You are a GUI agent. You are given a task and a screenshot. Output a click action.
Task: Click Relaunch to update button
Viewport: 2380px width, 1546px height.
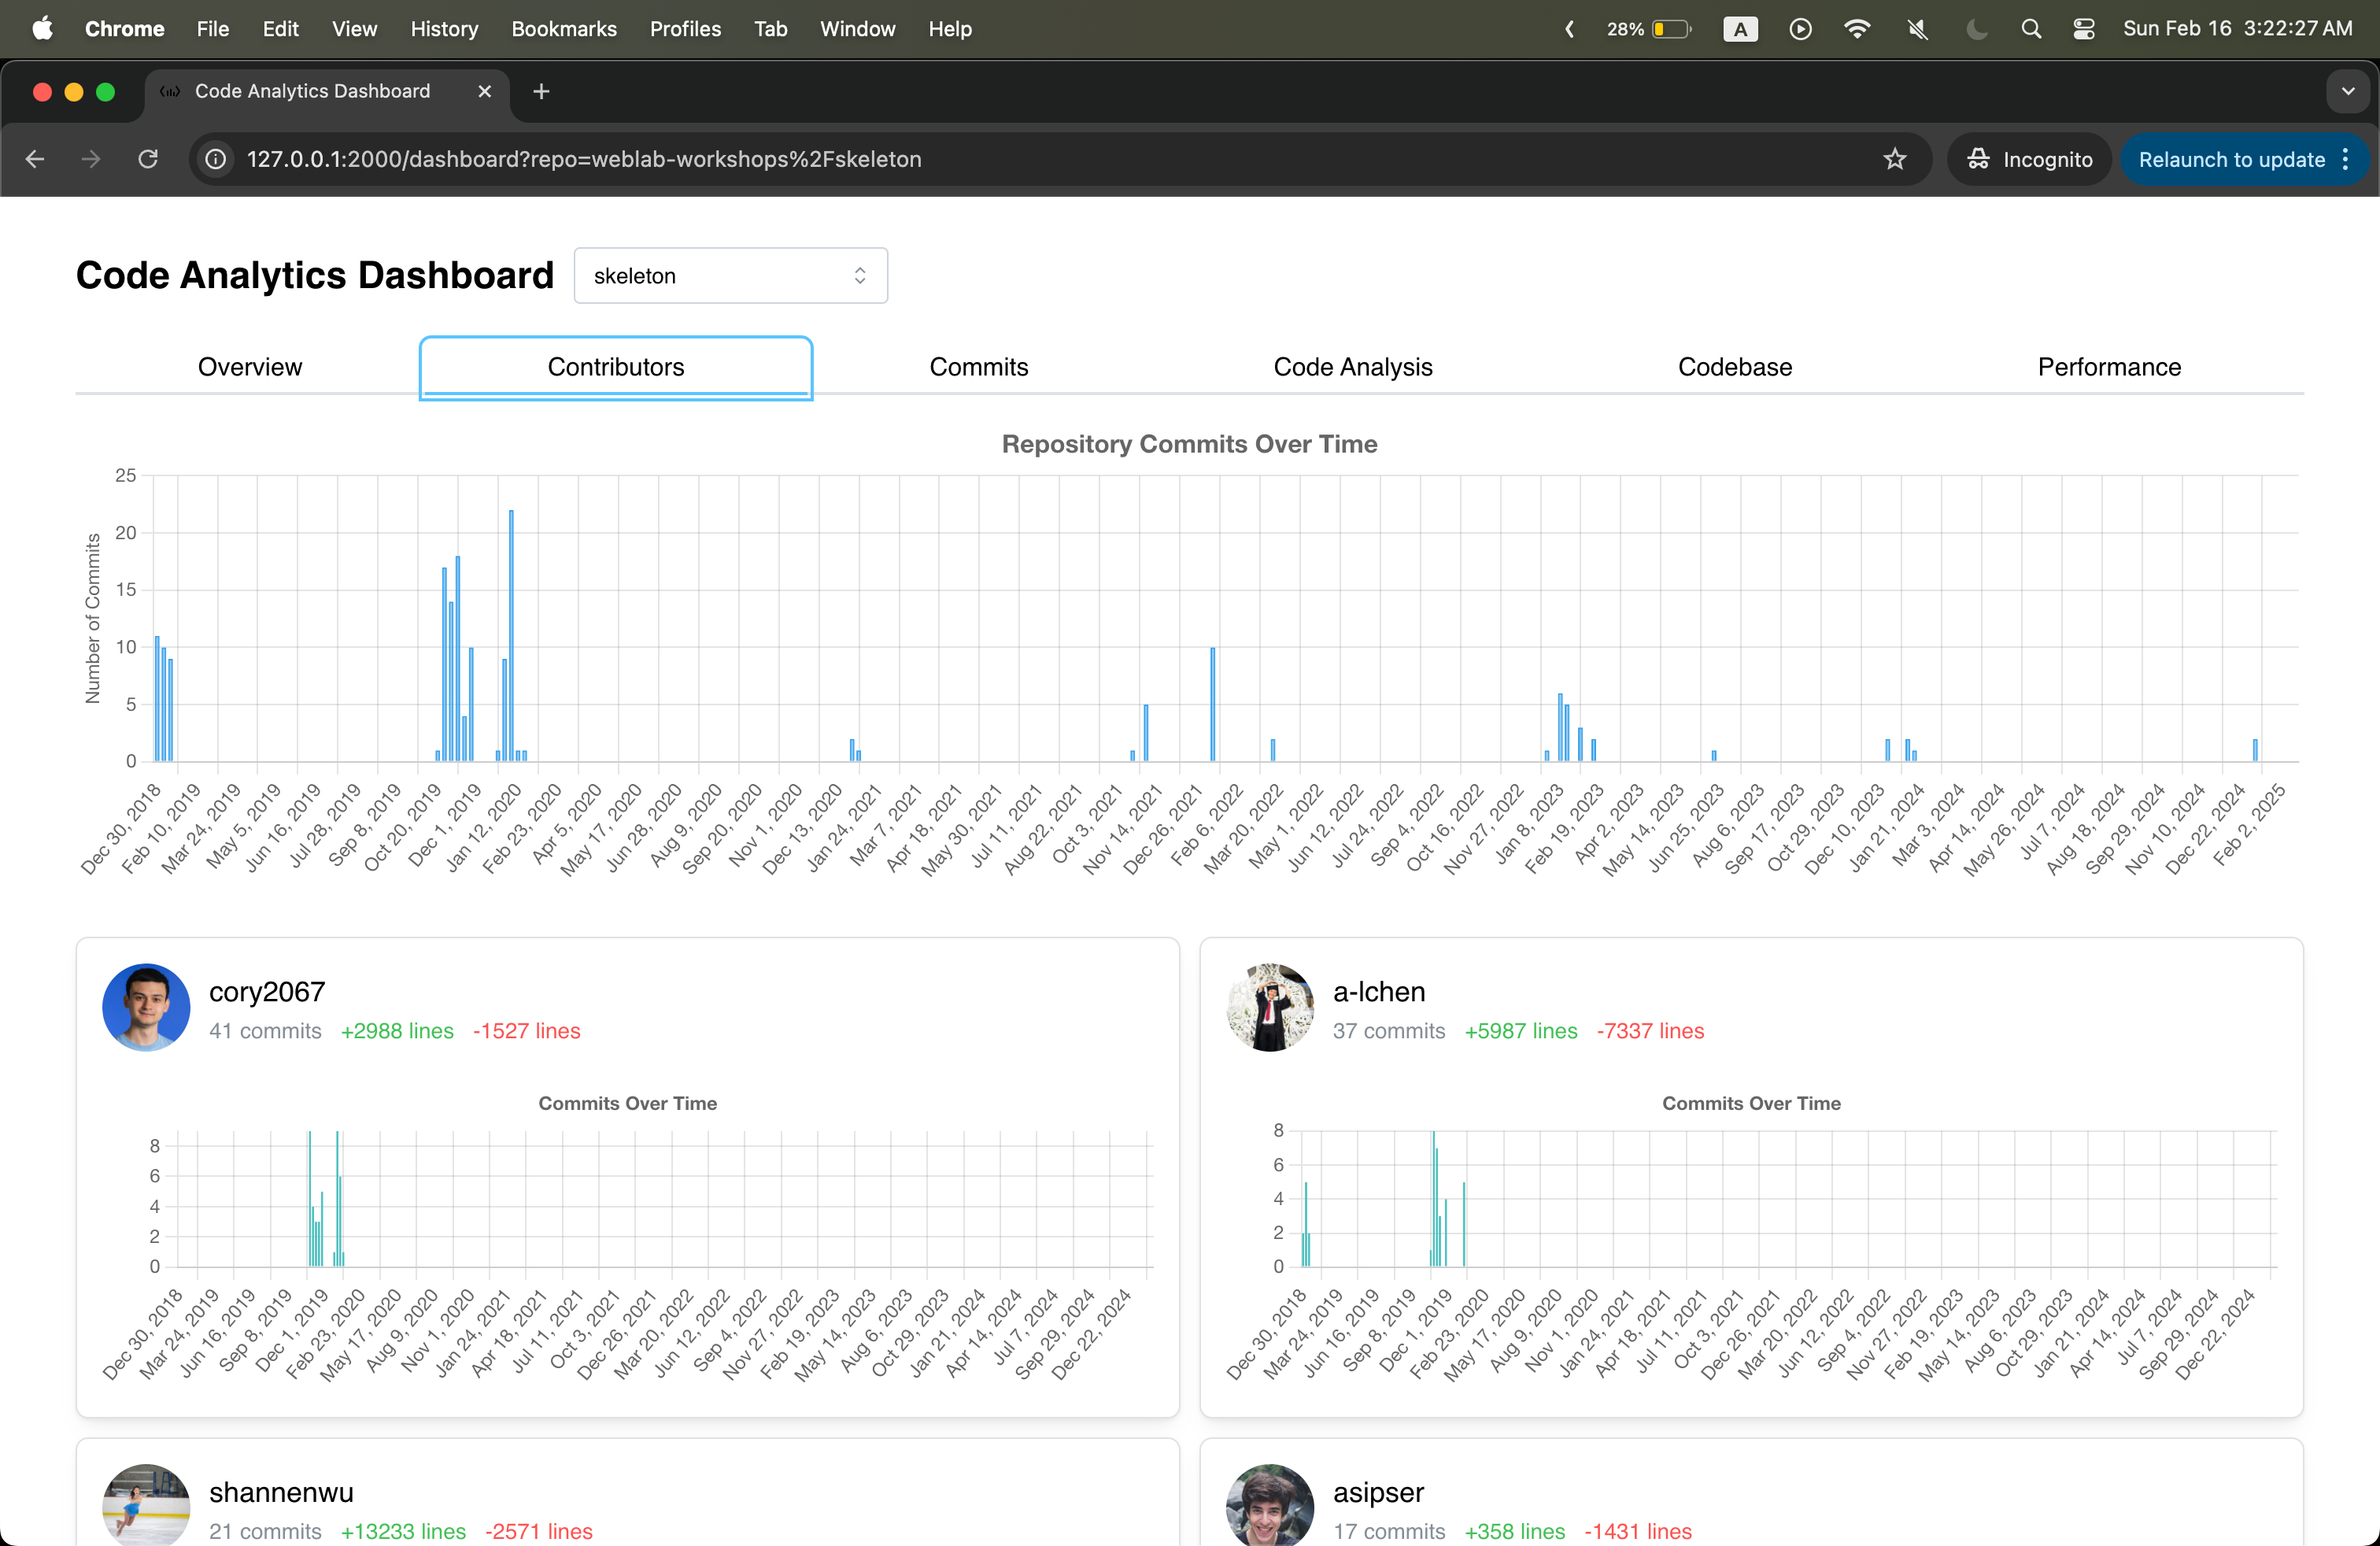click(2231, 159)
